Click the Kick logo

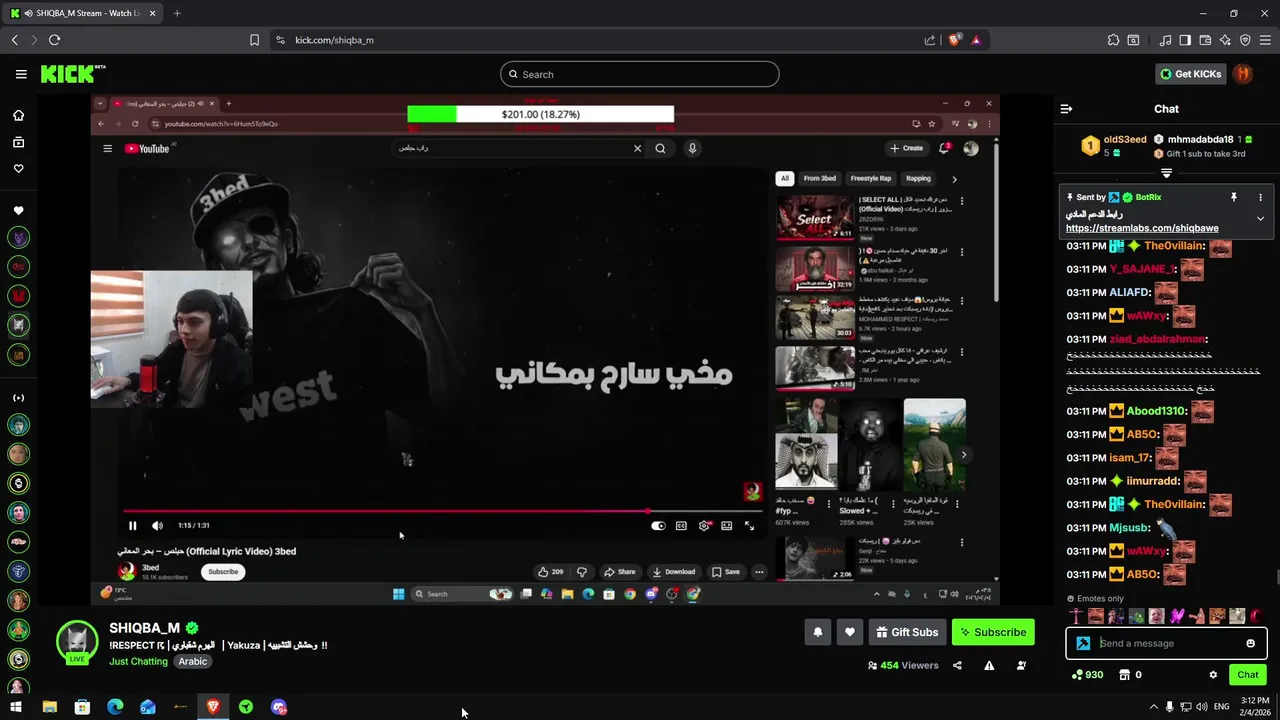point(72,74)
